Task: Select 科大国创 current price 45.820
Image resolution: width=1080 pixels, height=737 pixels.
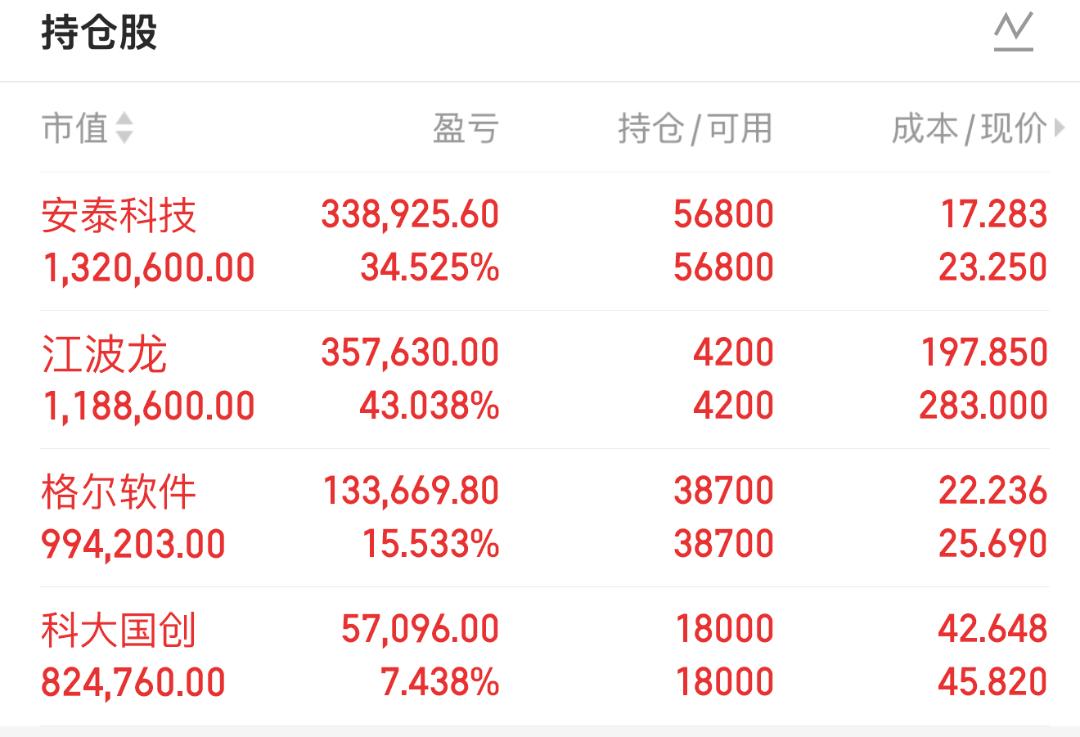Action: coord(993,682)
